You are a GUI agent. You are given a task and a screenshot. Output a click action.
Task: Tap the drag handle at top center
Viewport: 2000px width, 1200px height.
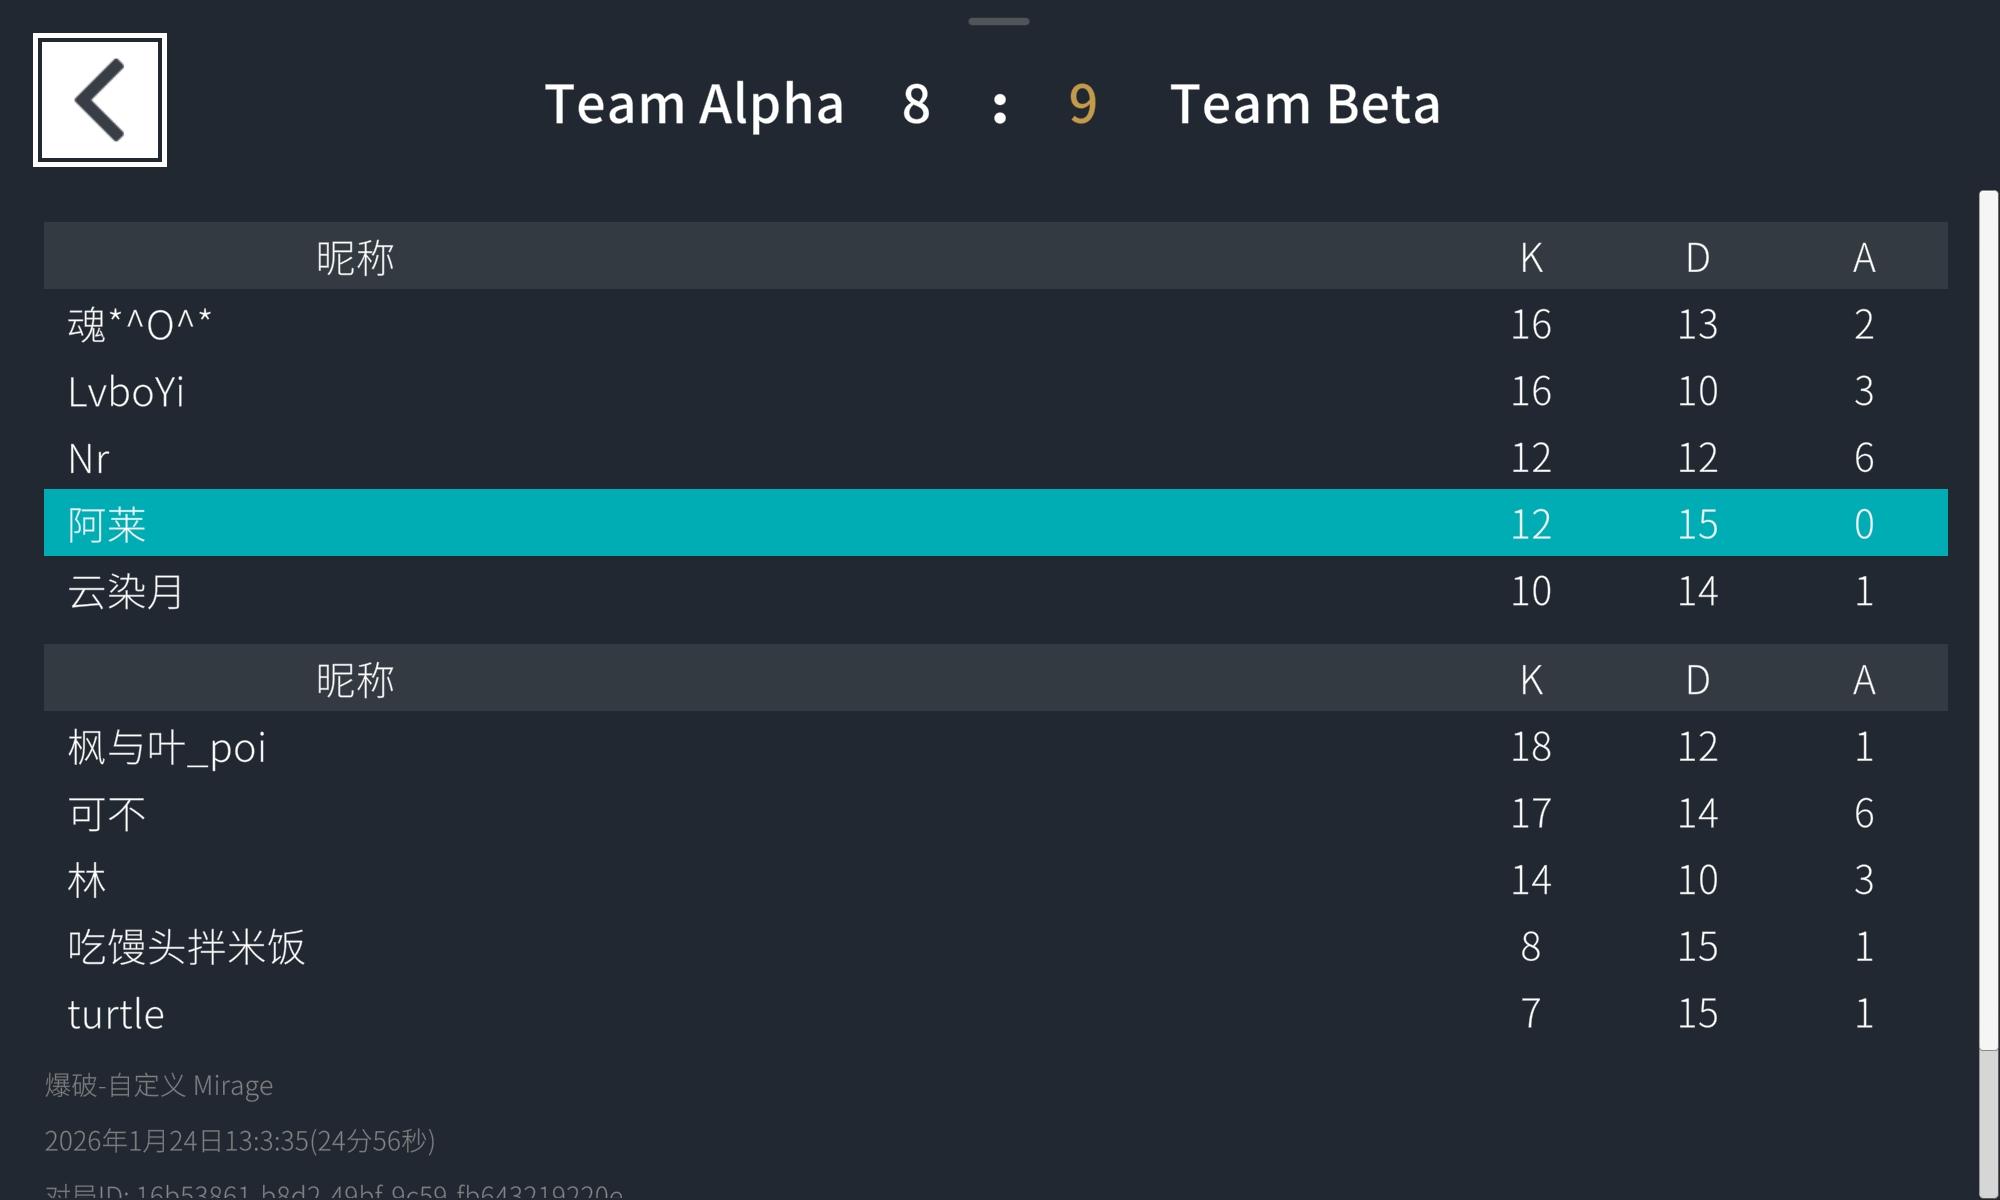(998, 21)
